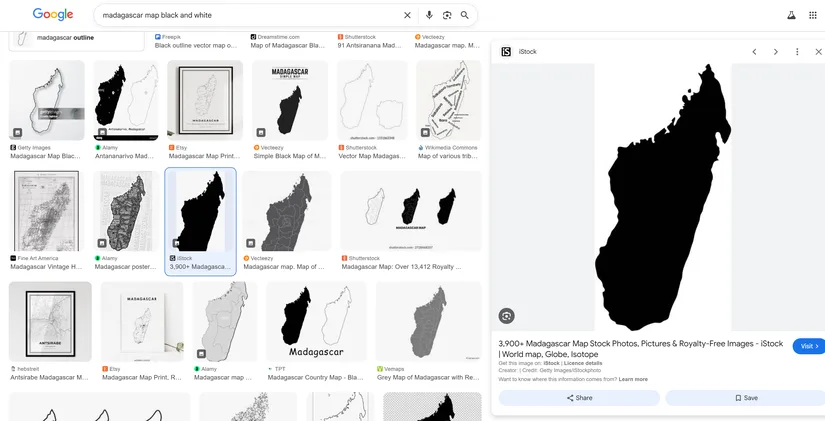Click 'Madagascar Vintage H...' caption
825x421 pixels.
pos(46,267)
